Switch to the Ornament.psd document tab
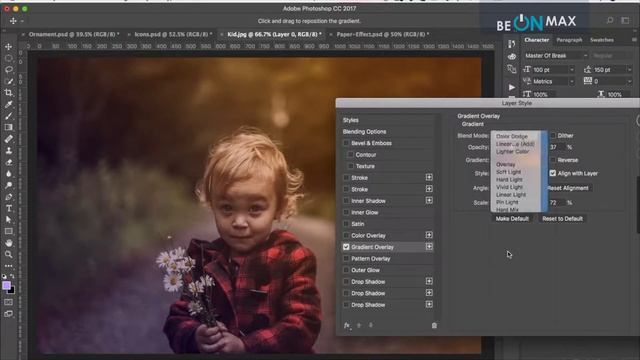 [x=74, y=34]
